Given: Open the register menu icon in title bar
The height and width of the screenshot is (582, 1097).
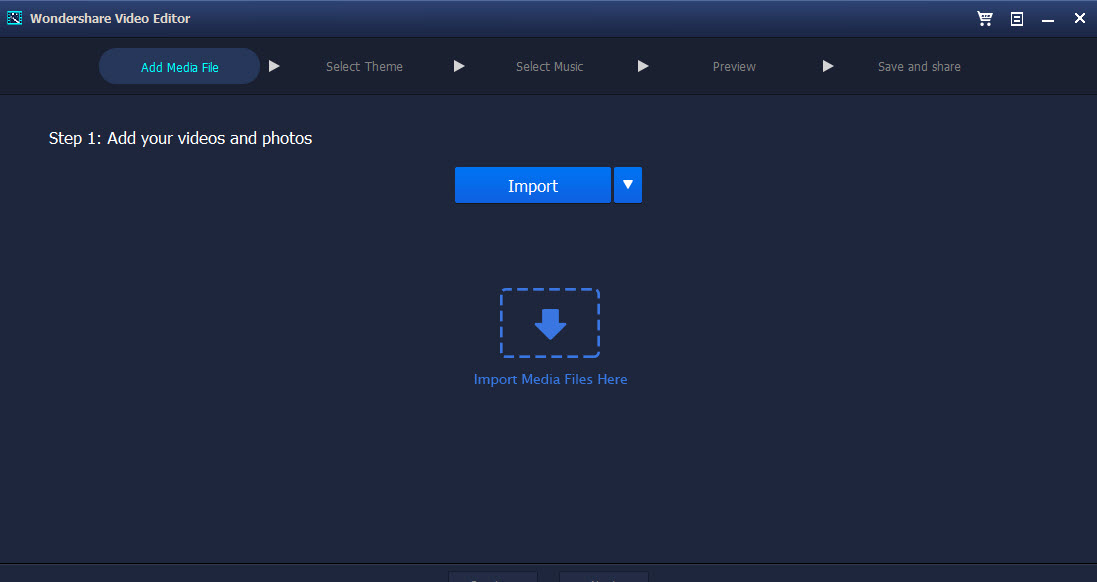Looking at the screenshot, I should 1017,19.
